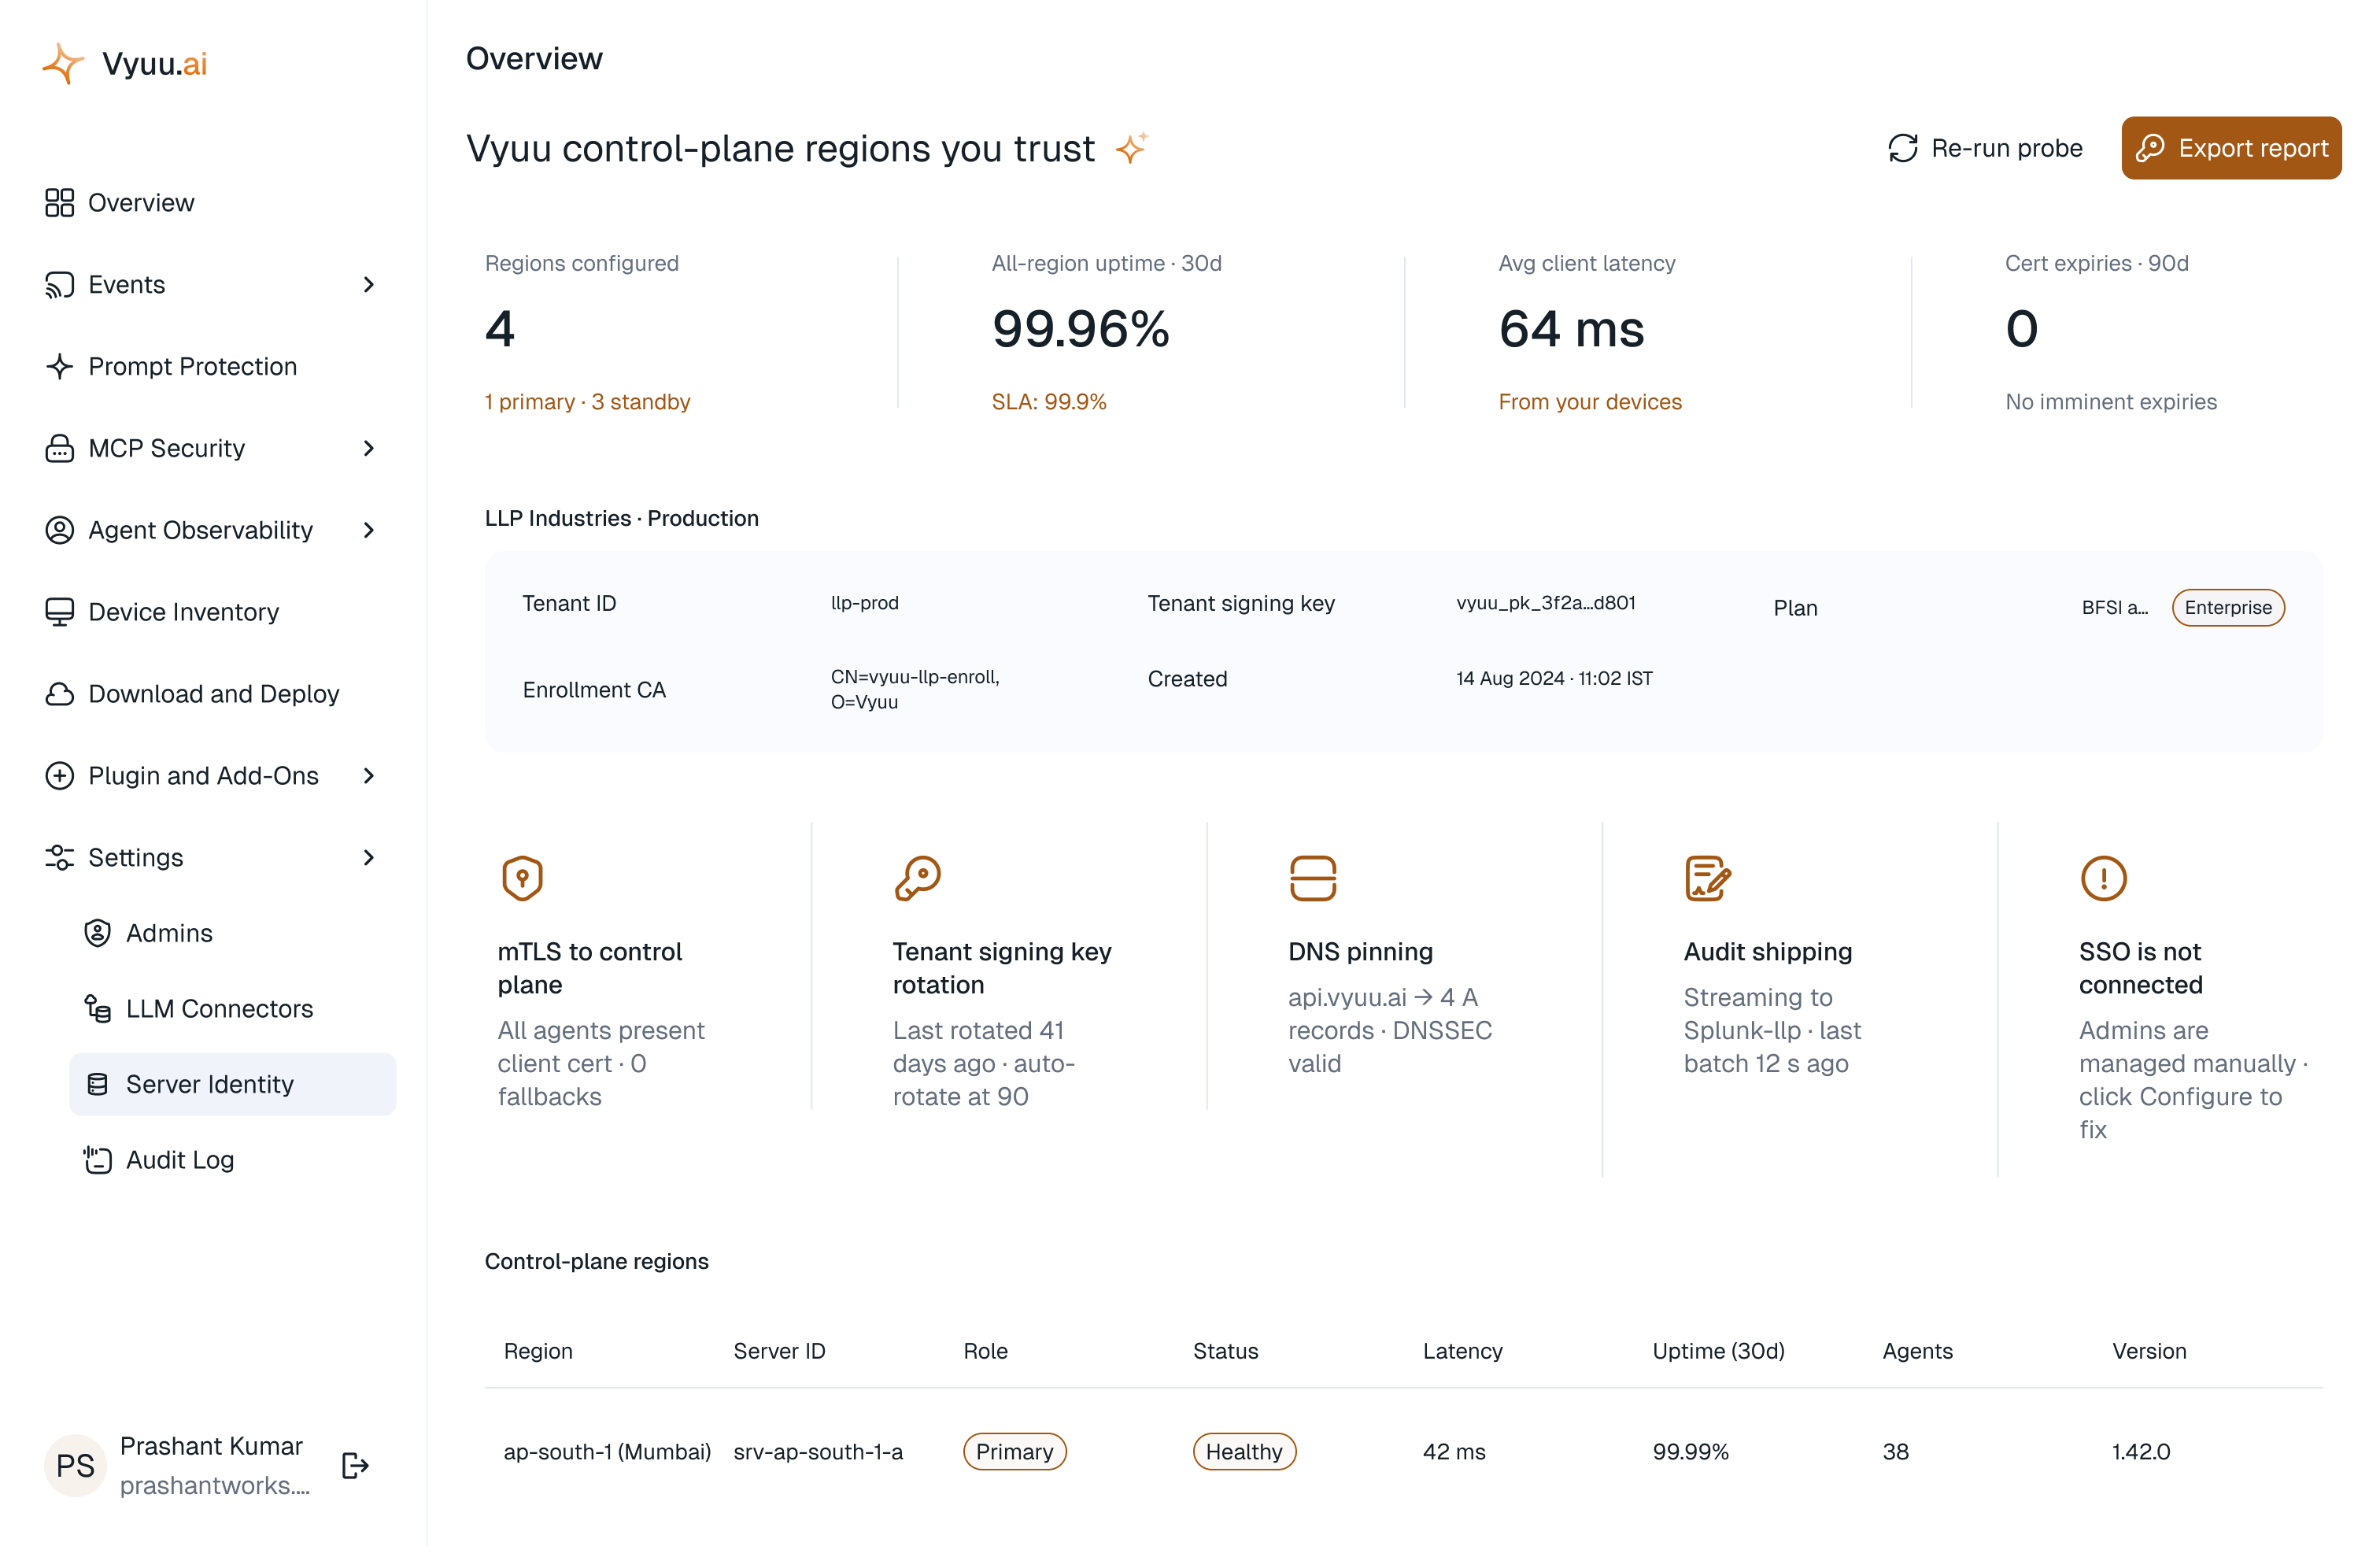Click the sparkle icon beside the page heading
This screenshot has width=2380, height=1546.
[x=1131, y=148]
